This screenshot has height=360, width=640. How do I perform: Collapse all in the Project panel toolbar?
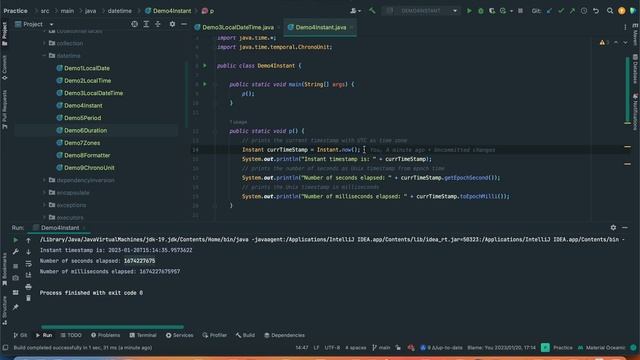coord(158,24)
